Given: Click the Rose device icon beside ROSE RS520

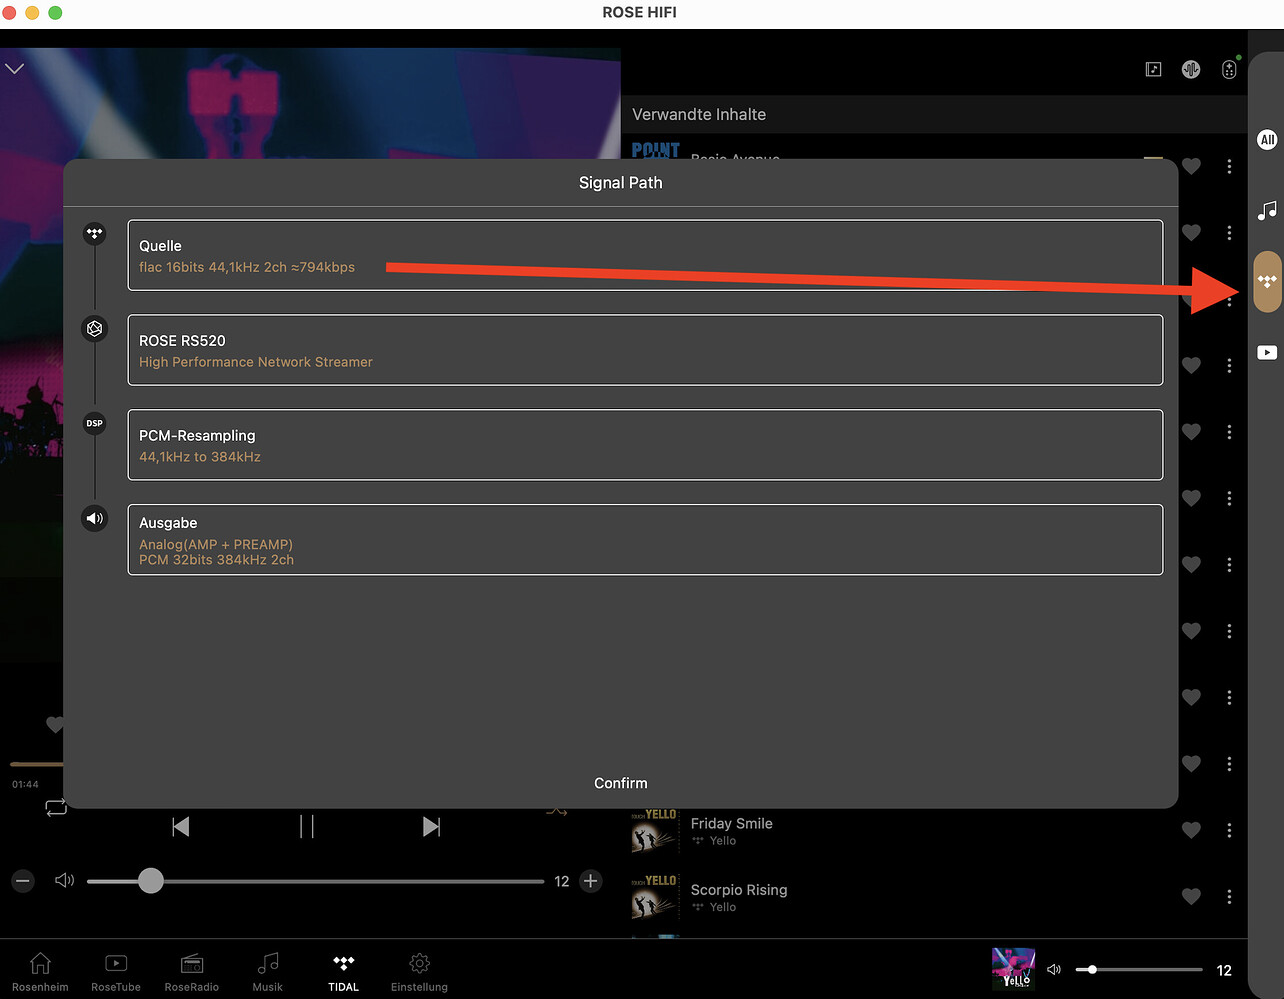Looking at the screenshot, I should pyautogui.click(x=95, y=328).
